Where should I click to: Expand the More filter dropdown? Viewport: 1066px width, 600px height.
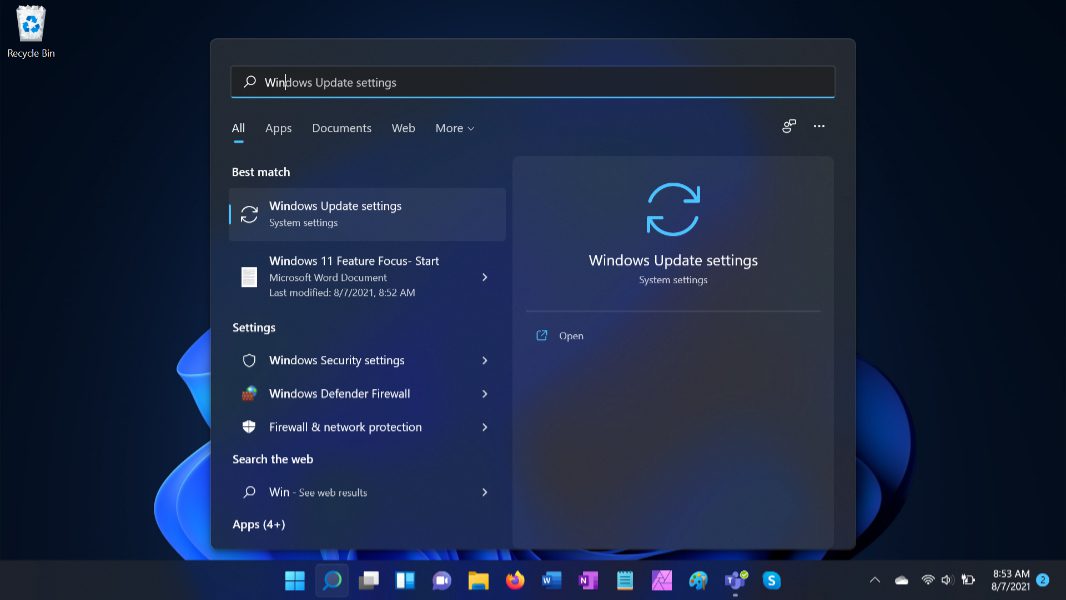pyautogui.click(x=454, y=128)
